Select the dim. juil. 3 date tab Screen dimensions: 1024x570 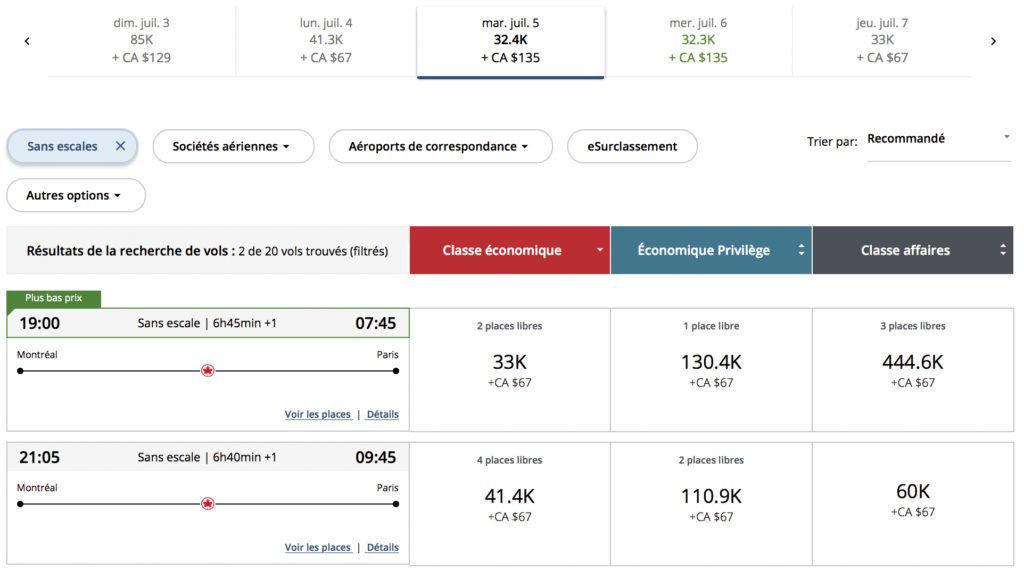(142, 40)
